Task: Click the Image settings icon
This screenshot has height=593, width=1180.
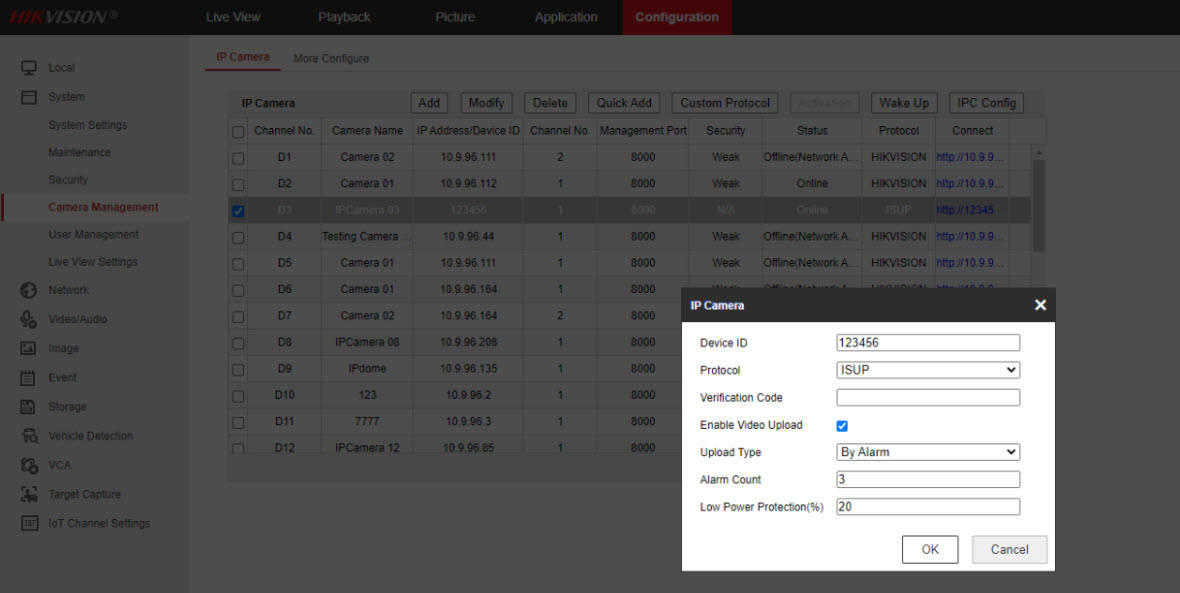Action: [x=29, y=349]
